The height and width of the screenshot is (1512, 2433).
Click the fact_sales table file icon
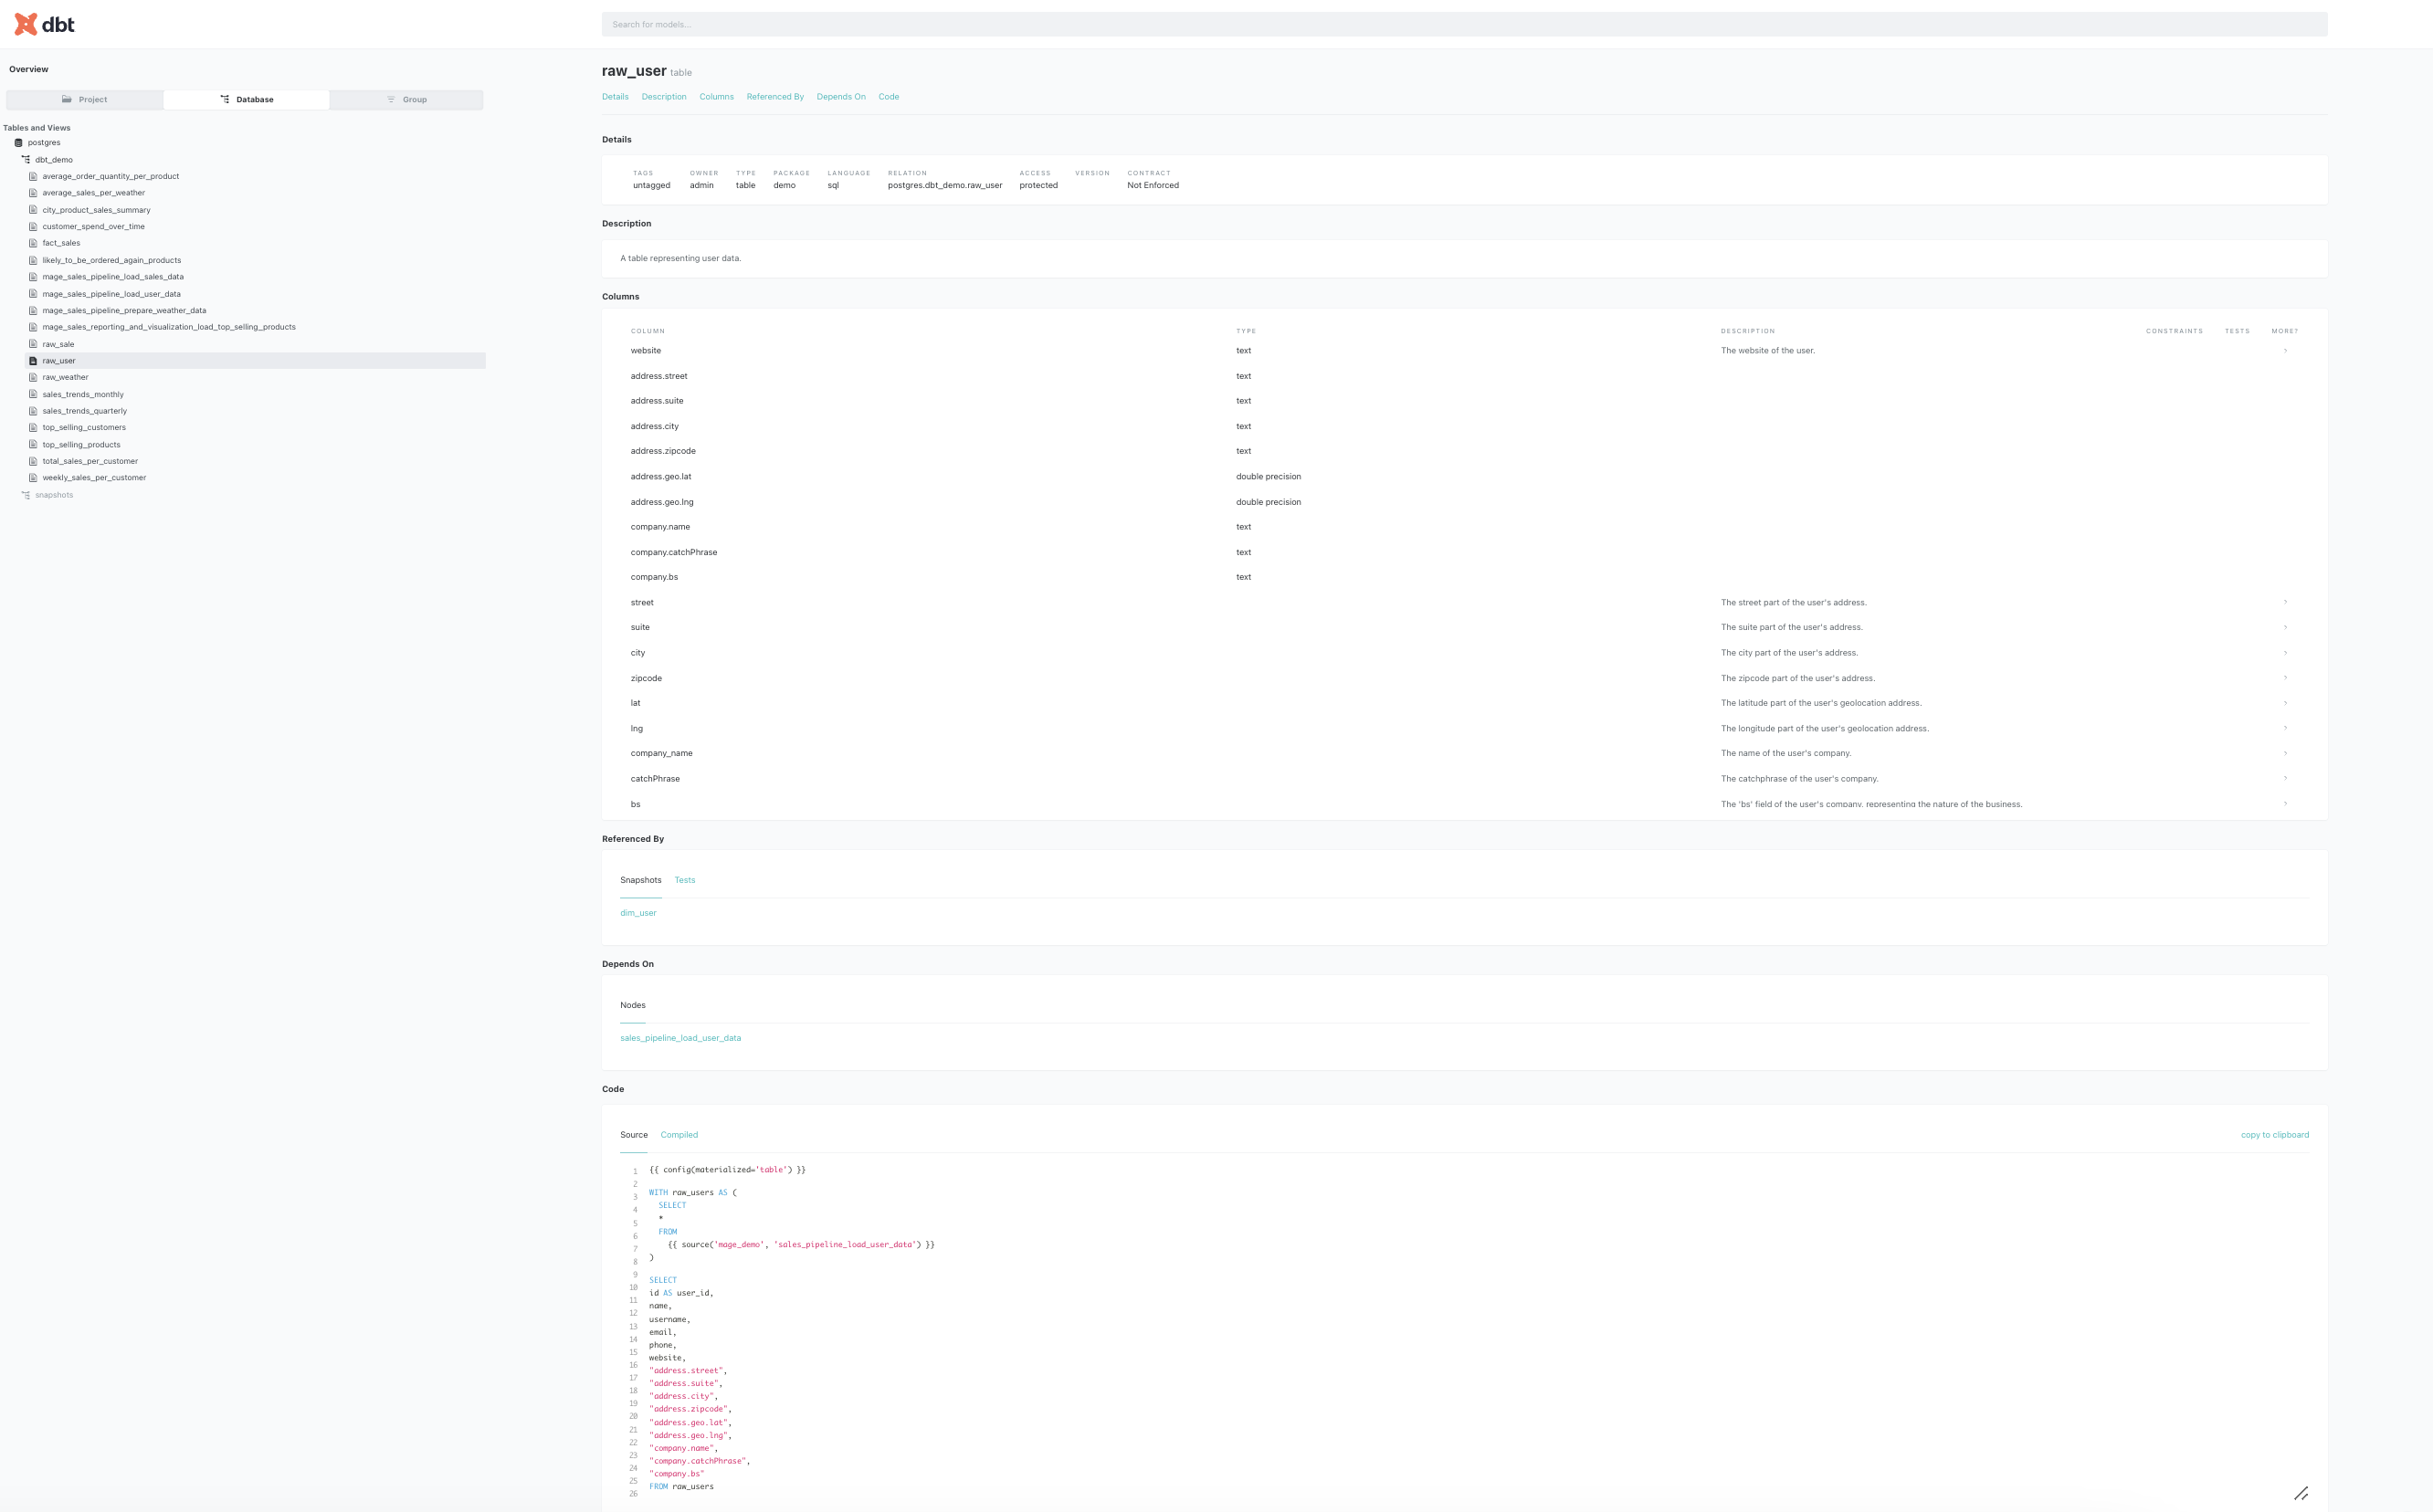click(33, 243)
